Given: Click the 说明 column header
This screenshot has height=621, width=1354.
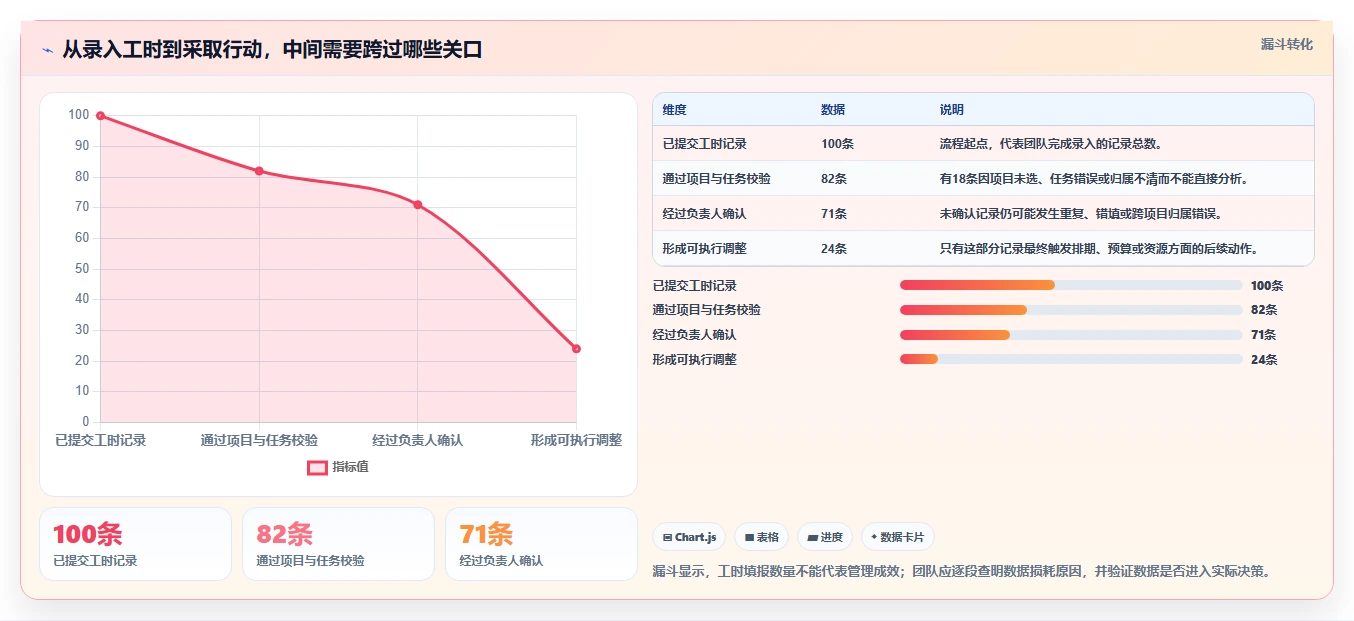Looking at the screenshot, I should [952, 110].
